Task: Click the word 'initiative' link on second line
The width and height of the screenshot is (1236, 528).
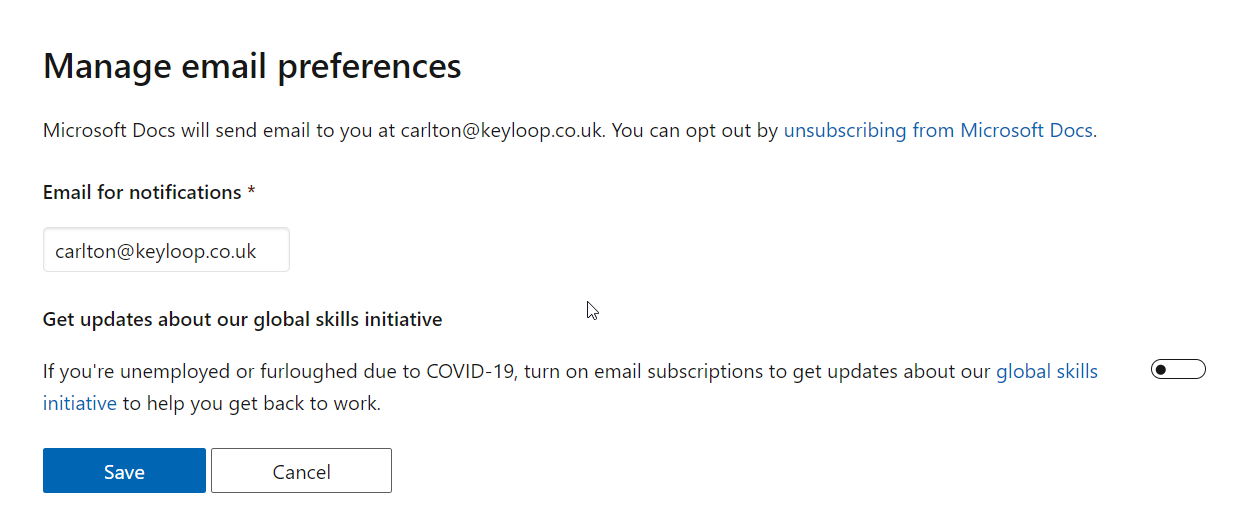Action: pyautogui.click(x=80, y=404)
